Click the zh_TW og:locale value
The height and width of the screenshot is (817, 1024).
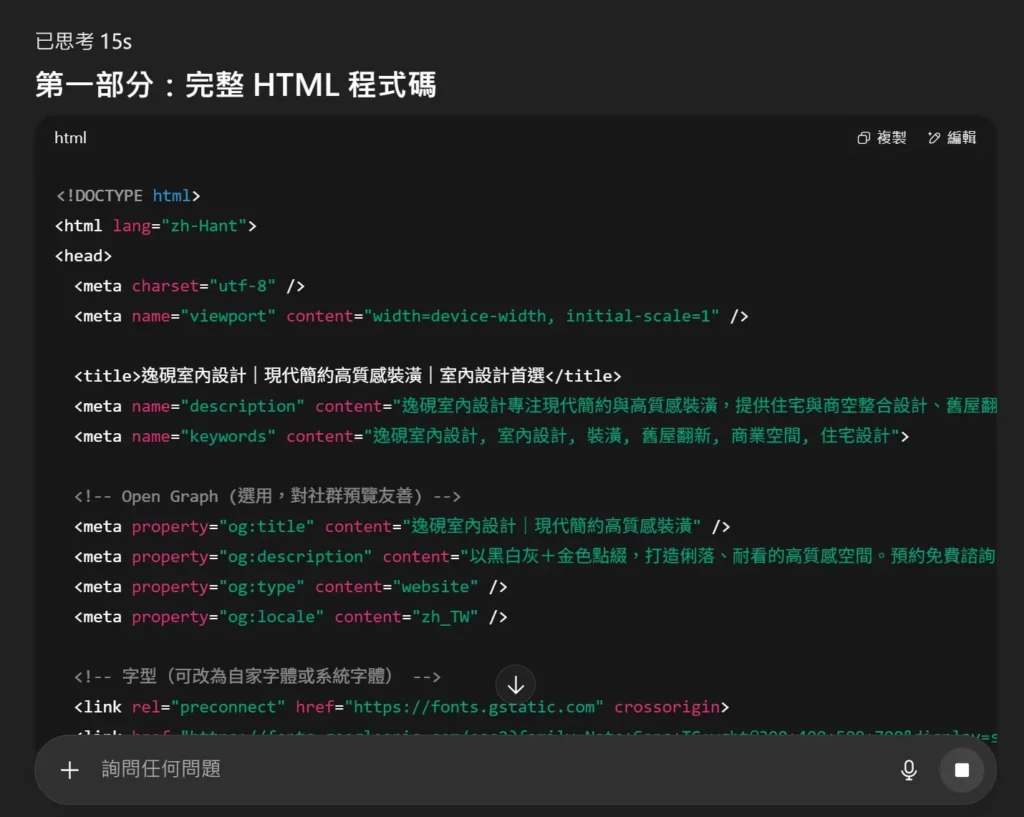tap(439, 616)
